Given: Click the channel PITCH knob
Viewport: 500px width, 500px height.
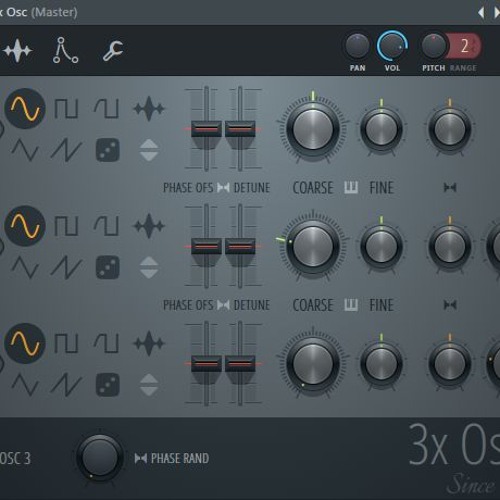Looking at the screenshot, I should click(x=434, y=46).
